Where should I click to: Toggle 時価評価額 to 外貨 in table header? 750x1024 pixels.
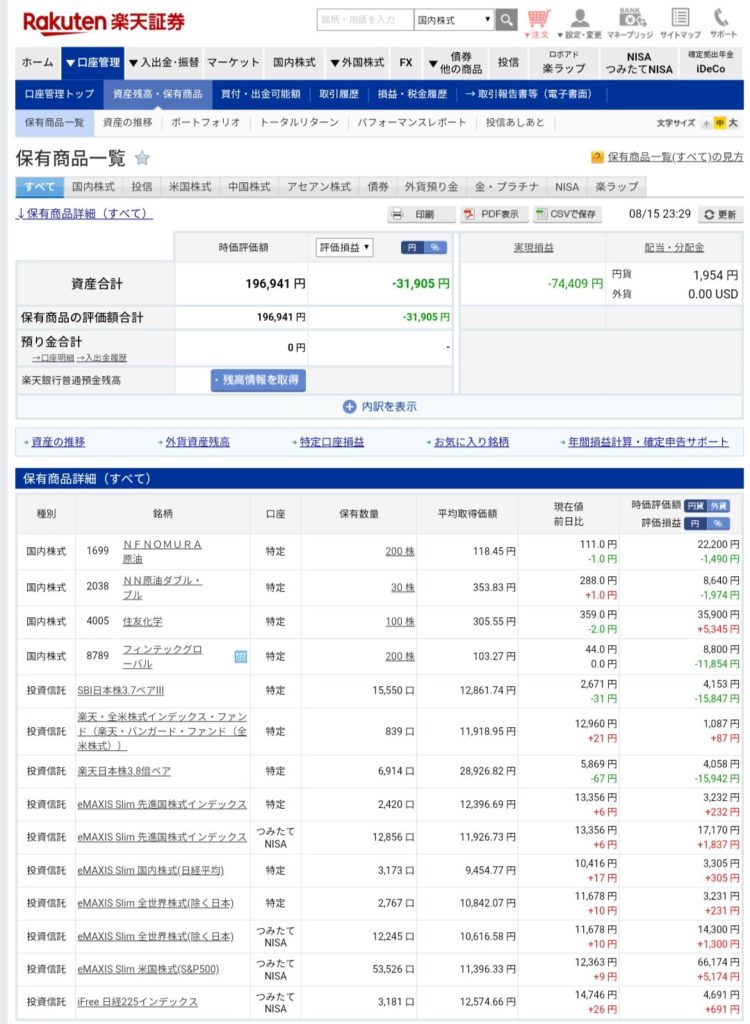click(719, 505)
